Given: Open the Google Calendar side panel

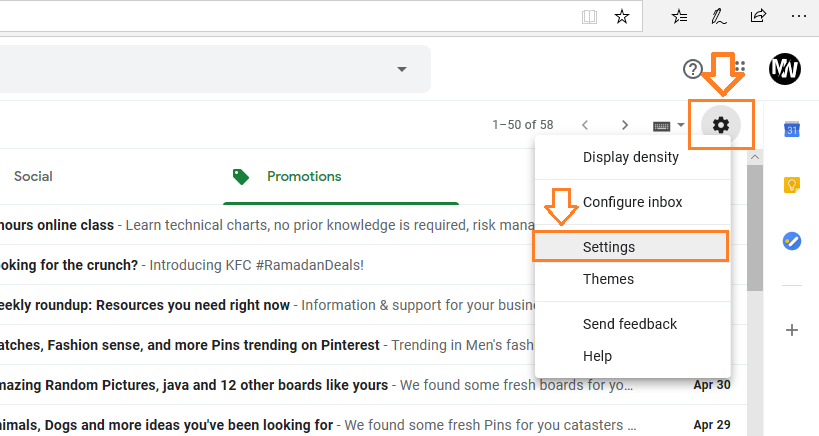Looking at the screenshot, I should 792,128.
